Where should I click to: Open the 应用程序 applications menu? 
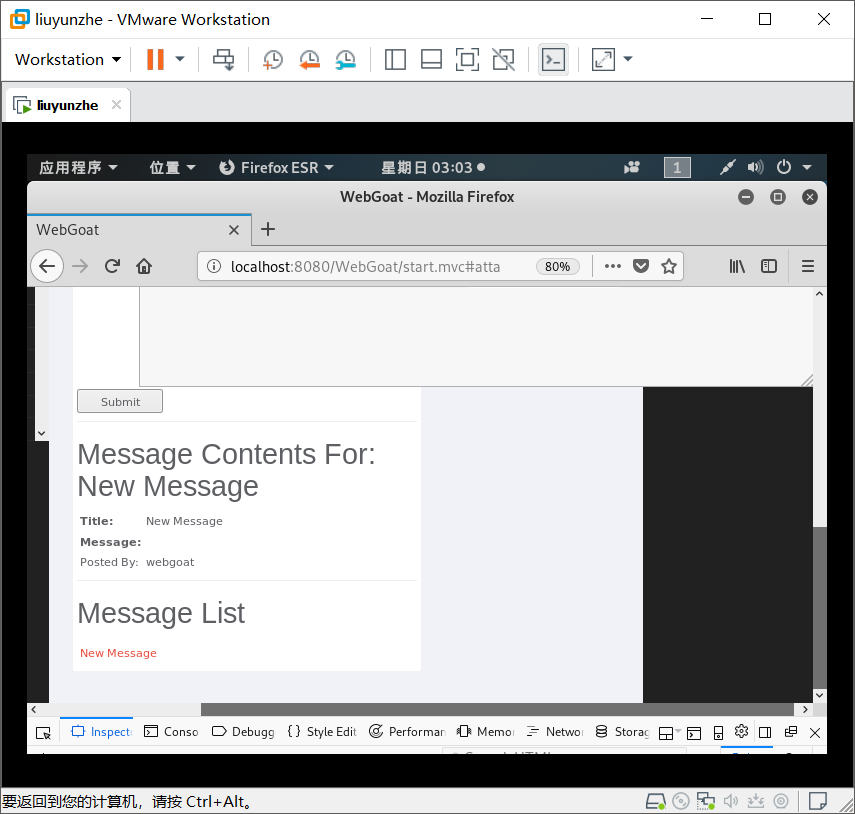pos(78,167)
